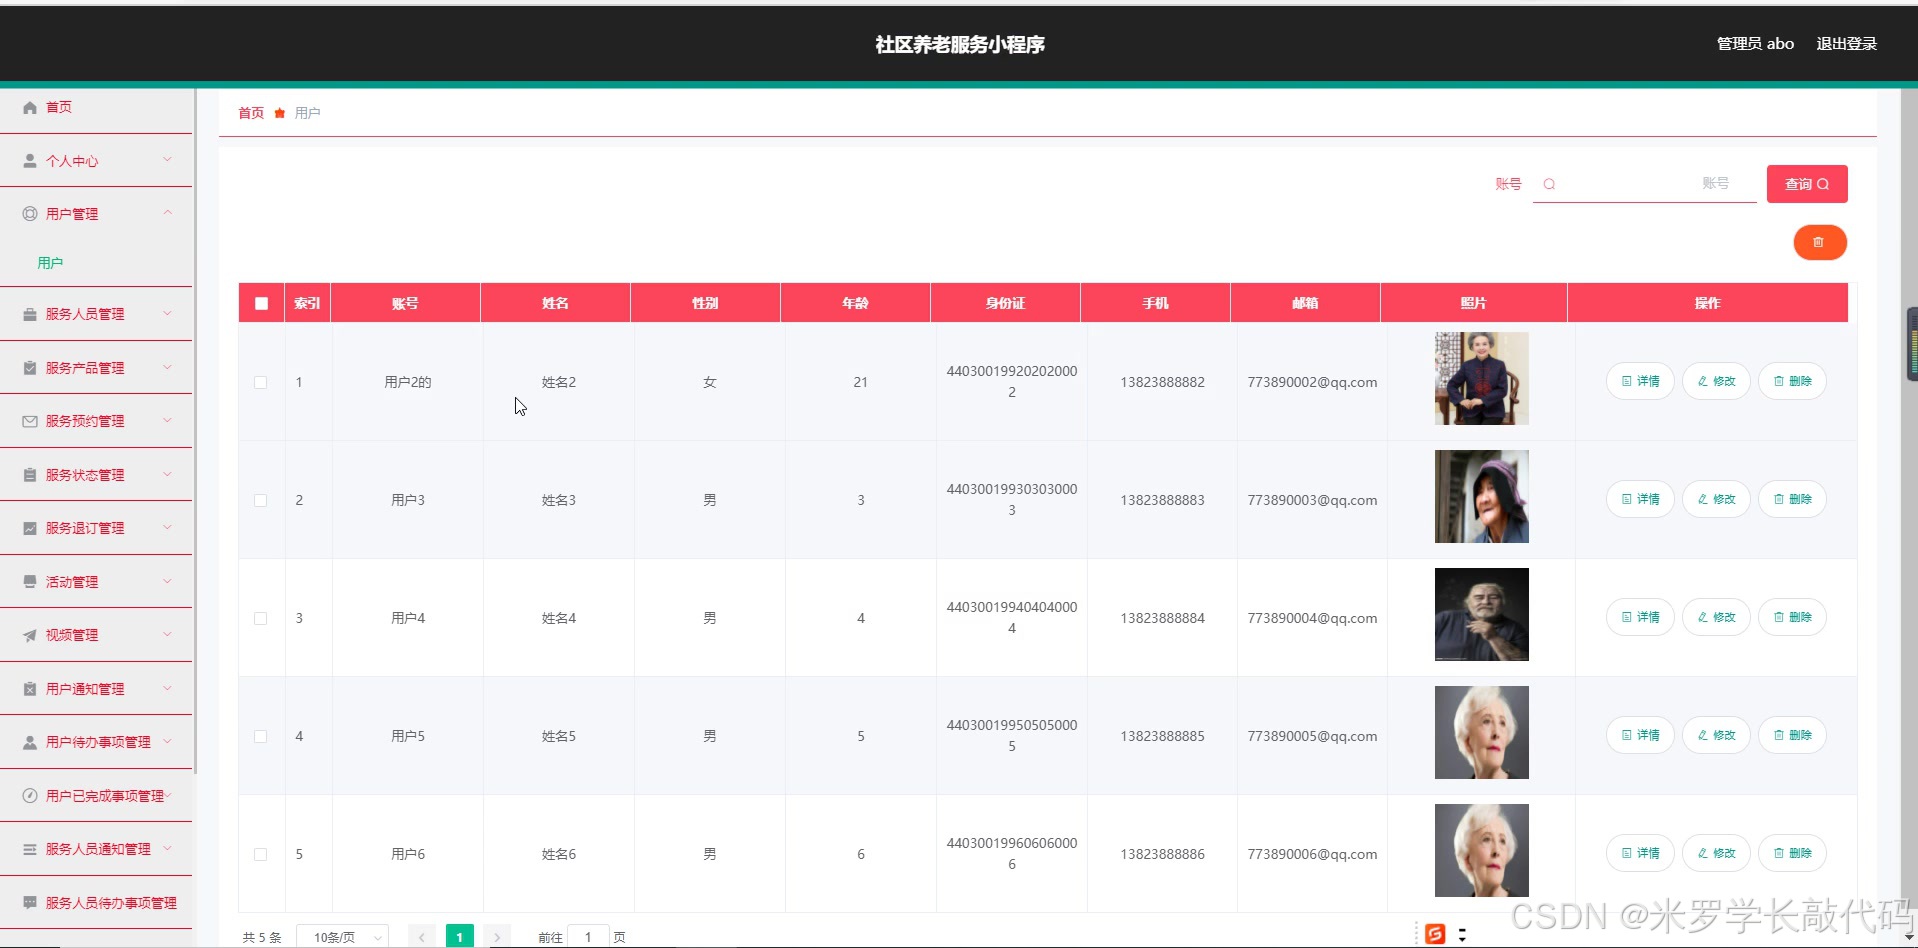Click 退出登录 to log out
Screen dimensions: 1918x948
point(1846,44)
